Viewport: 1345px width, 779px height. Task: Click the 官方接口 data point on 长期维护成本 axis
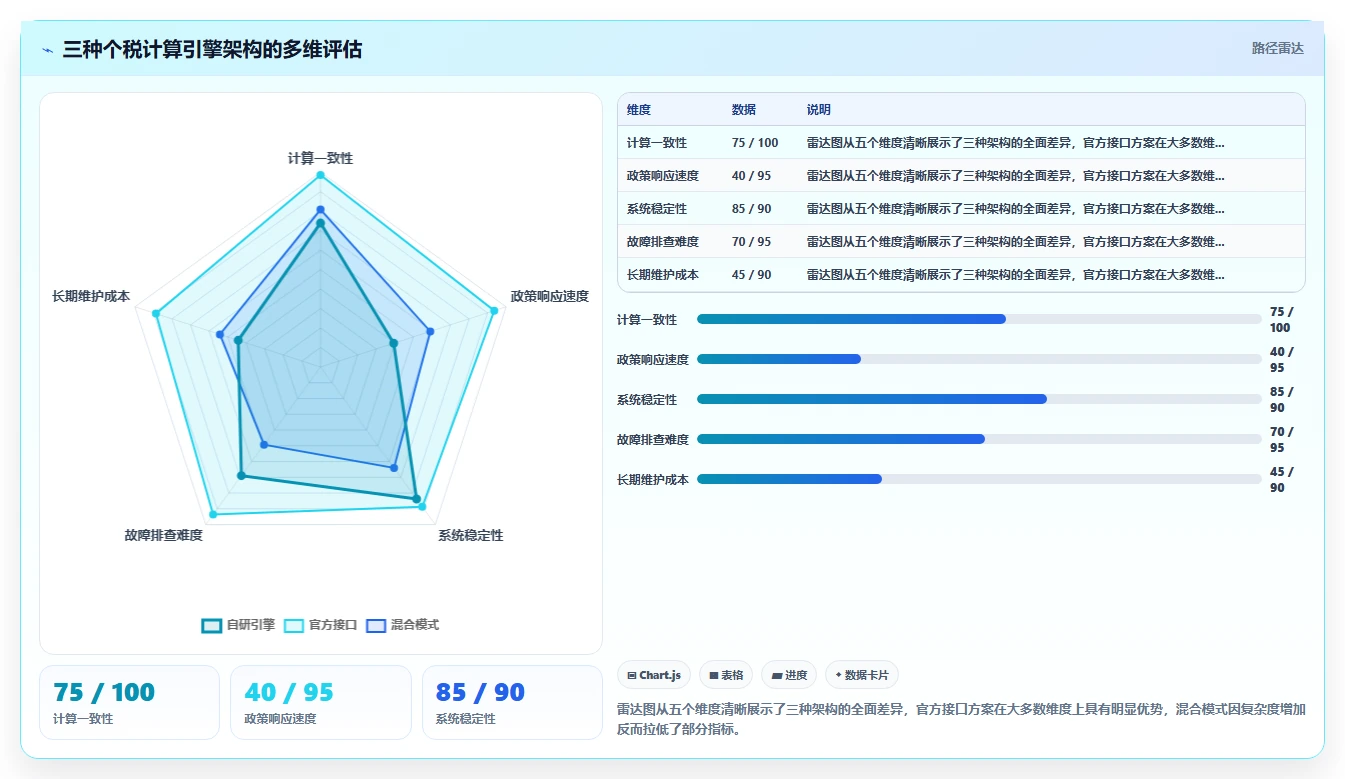pos(156,314)
